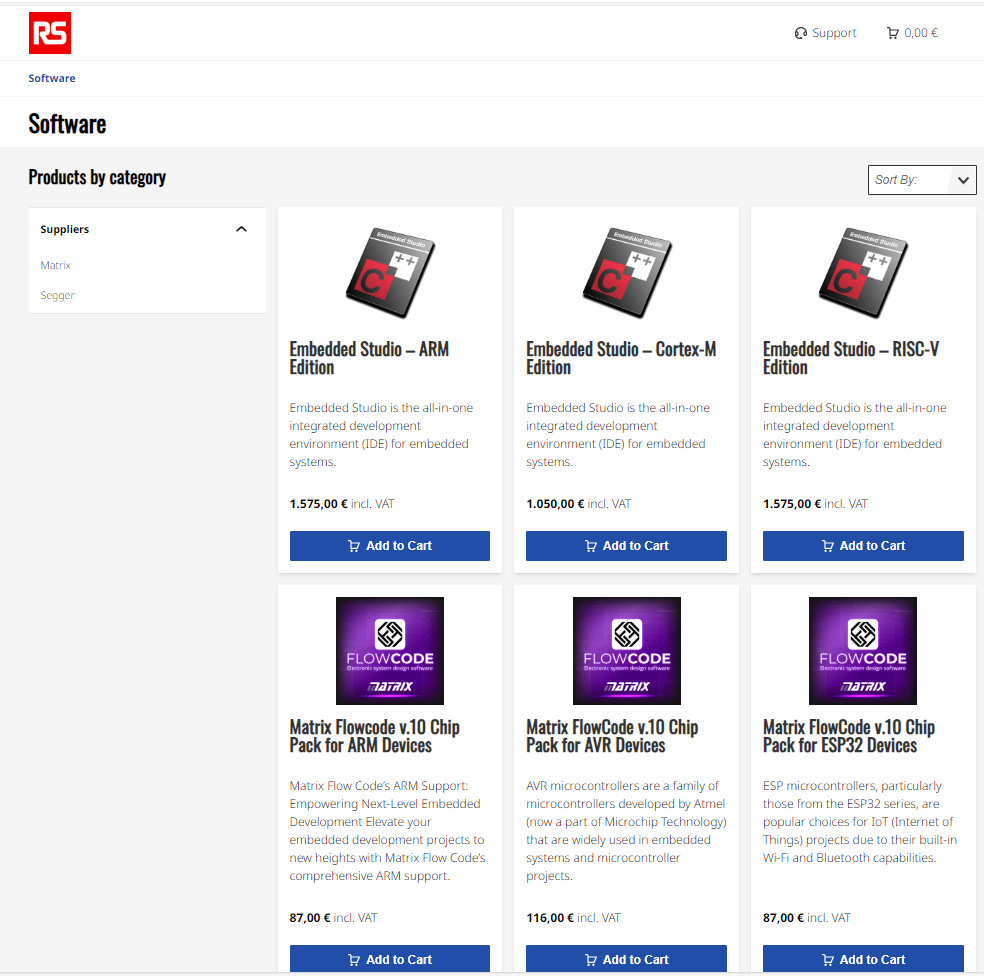Click the Flowcode ESP32 product image
Screen dimensions: 984x976
(x=862, y=650)
